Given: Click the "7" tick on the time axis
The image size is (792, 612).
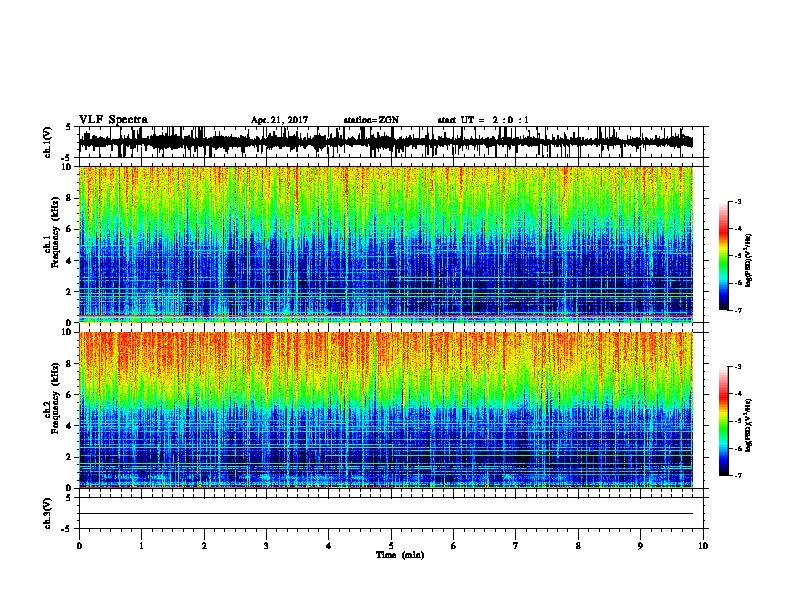Looking at the screenshot, I should click(x=516, y=546).
